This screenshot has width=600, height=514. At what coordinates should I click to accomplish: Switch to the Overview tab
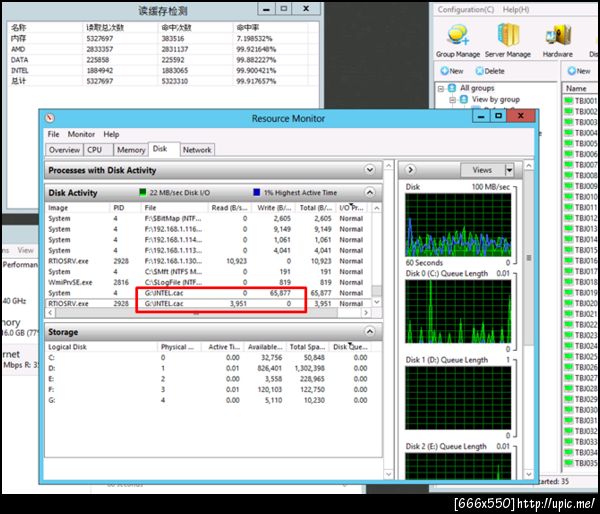tap(64, 150)
